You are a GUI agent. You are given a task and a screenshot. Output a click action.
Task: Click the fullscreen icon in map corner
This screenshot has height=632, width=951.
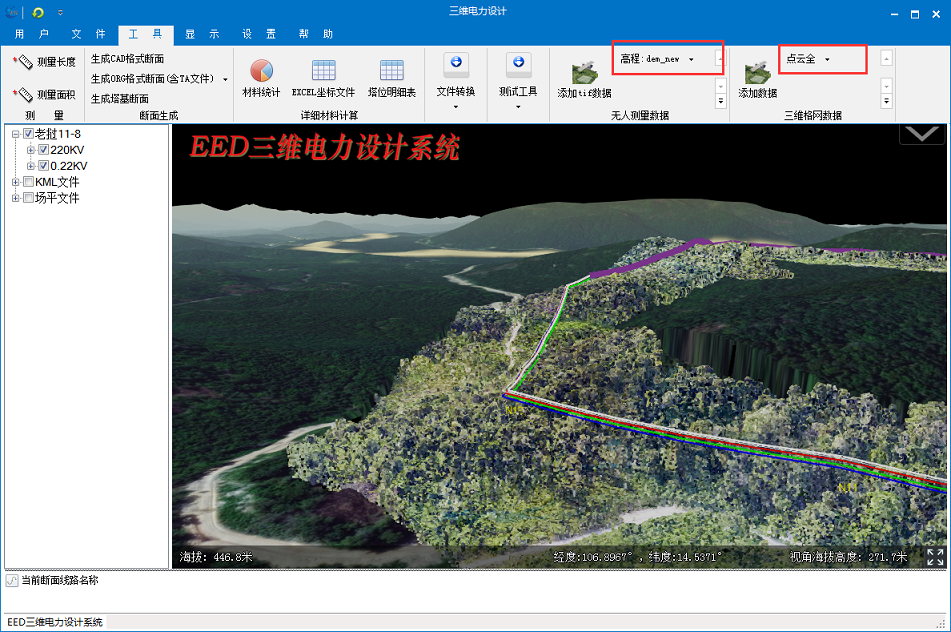tap(935, 557)
